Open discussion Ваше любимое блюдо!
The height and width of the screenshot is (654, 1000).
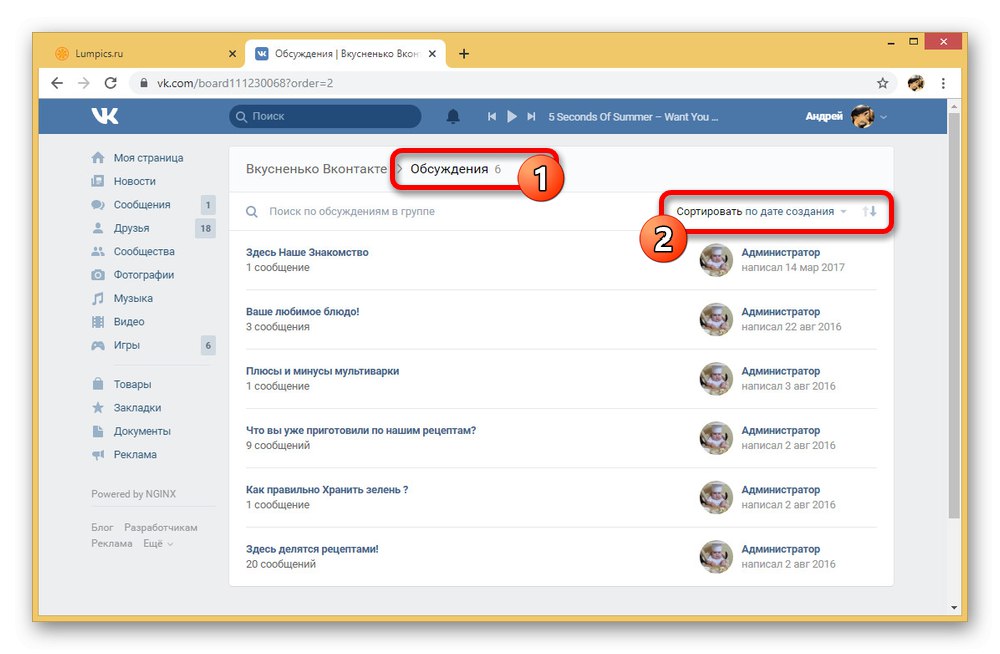302,312
